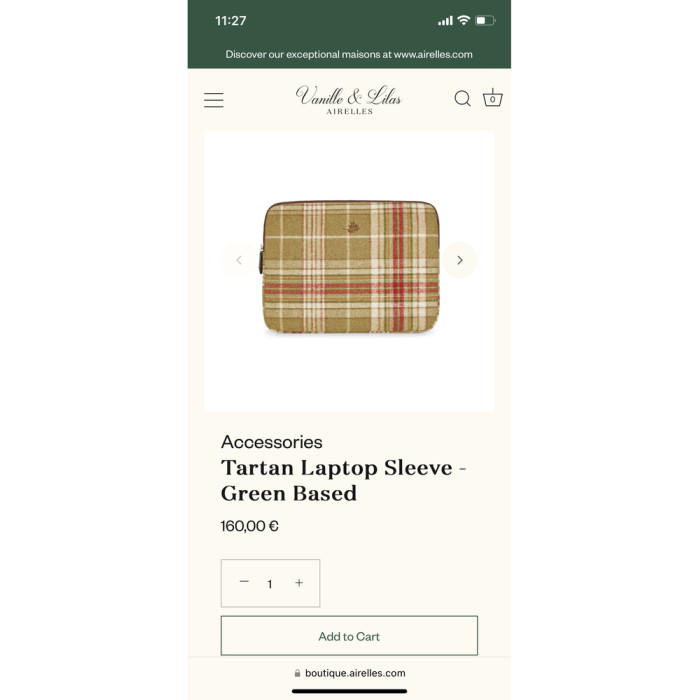Show previous product image with left chevron
The height and width of the screenshot is (700, 700).
coord(239,260)
